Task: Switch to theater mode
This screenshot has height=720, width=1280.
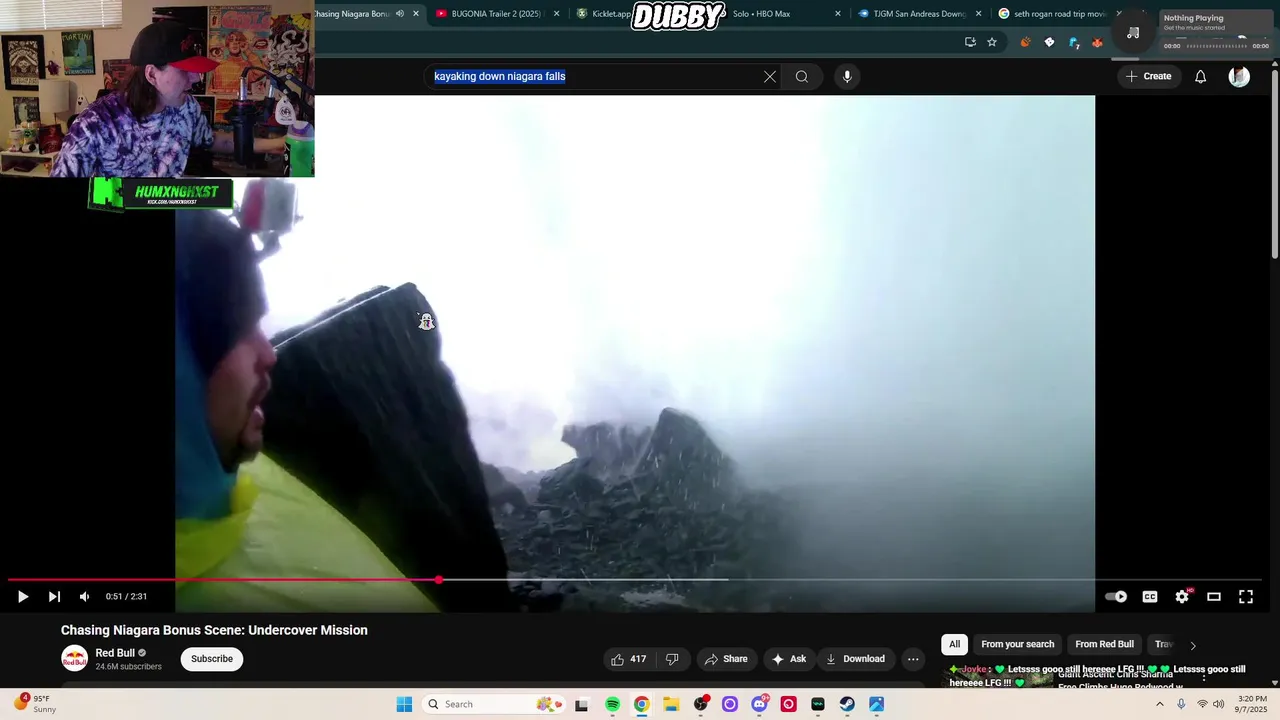Action: coord(1214,596)
